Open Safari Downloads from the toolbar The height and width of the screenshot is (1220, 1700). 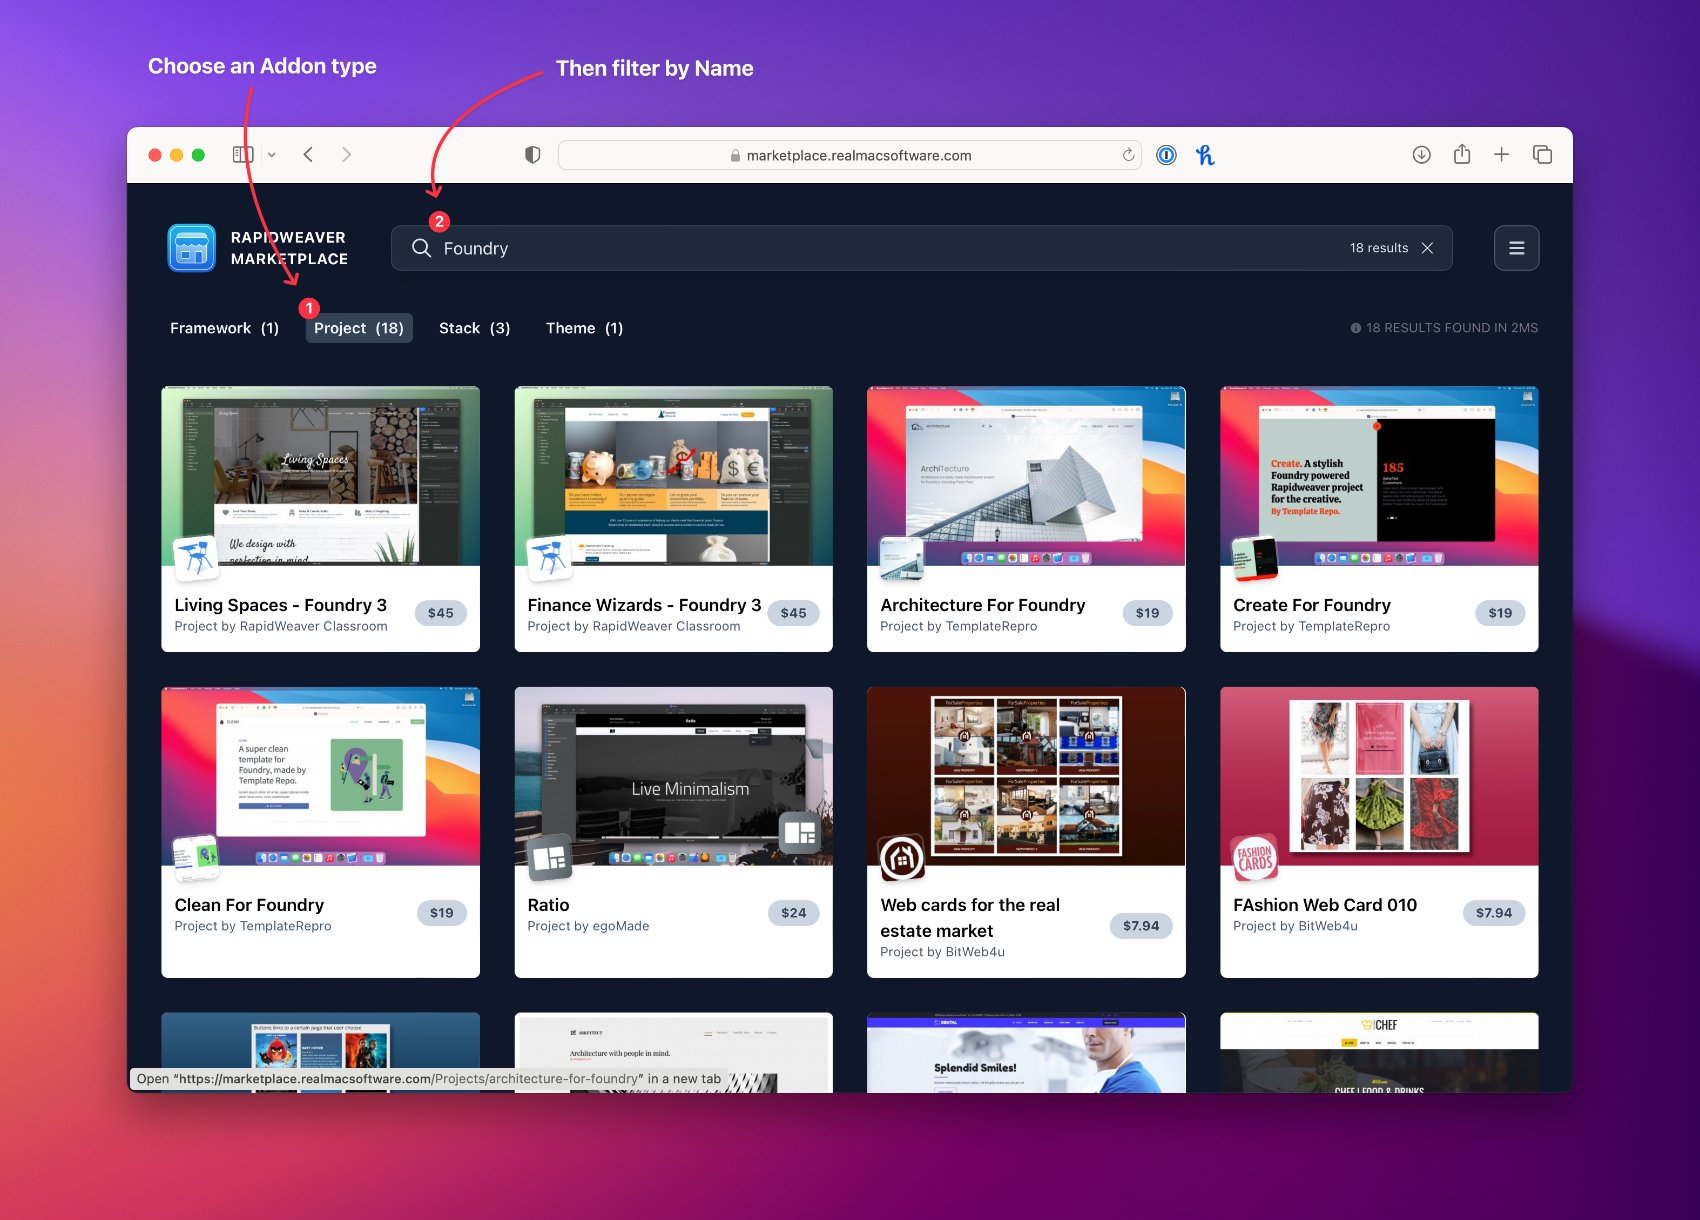1421,155
